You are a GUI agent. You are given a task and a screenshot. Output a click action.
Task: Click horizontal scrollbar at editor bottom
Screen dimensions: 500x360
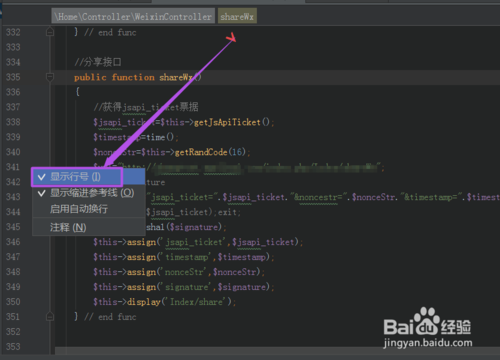277,351
